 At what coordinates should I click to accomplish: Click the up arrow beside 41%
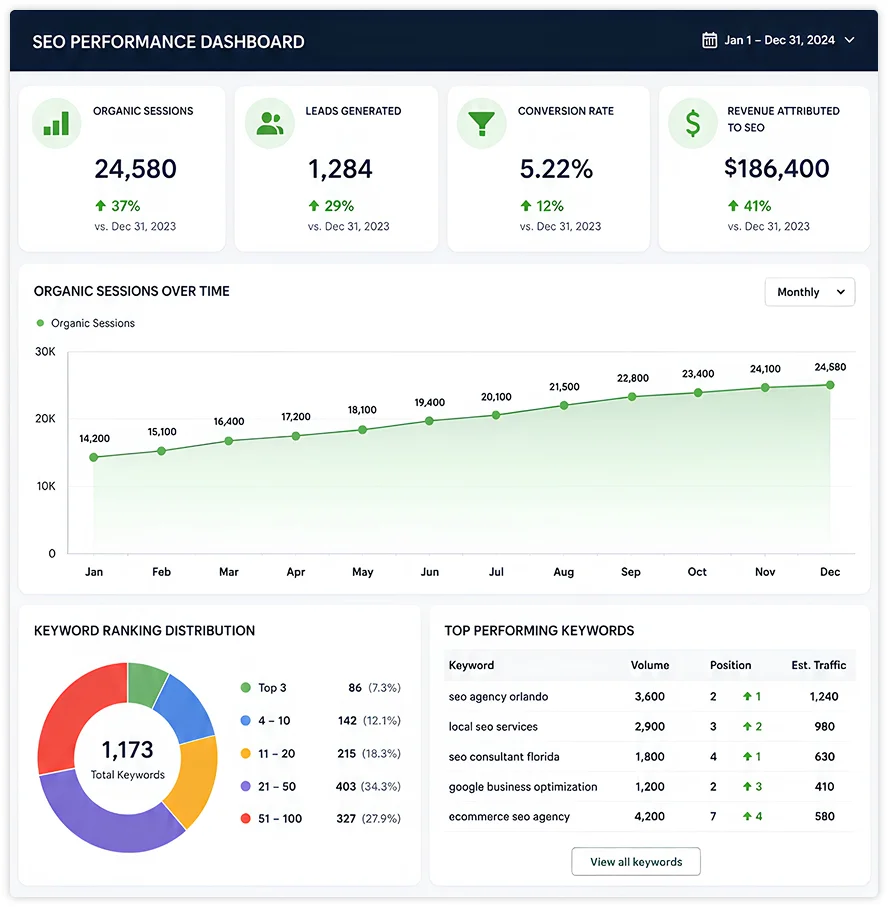coord(733,205)
